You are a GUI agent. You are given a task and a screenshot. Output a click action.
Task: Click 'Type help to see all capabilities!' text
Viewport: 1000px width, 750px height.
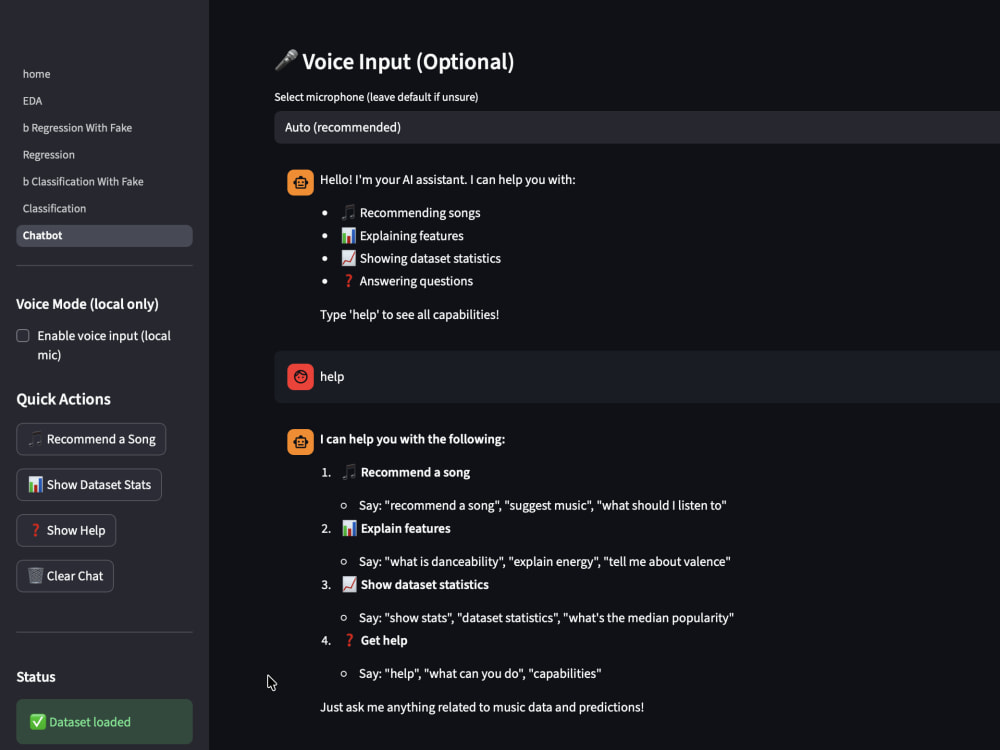pyautogui.click(x=409, y=314)
